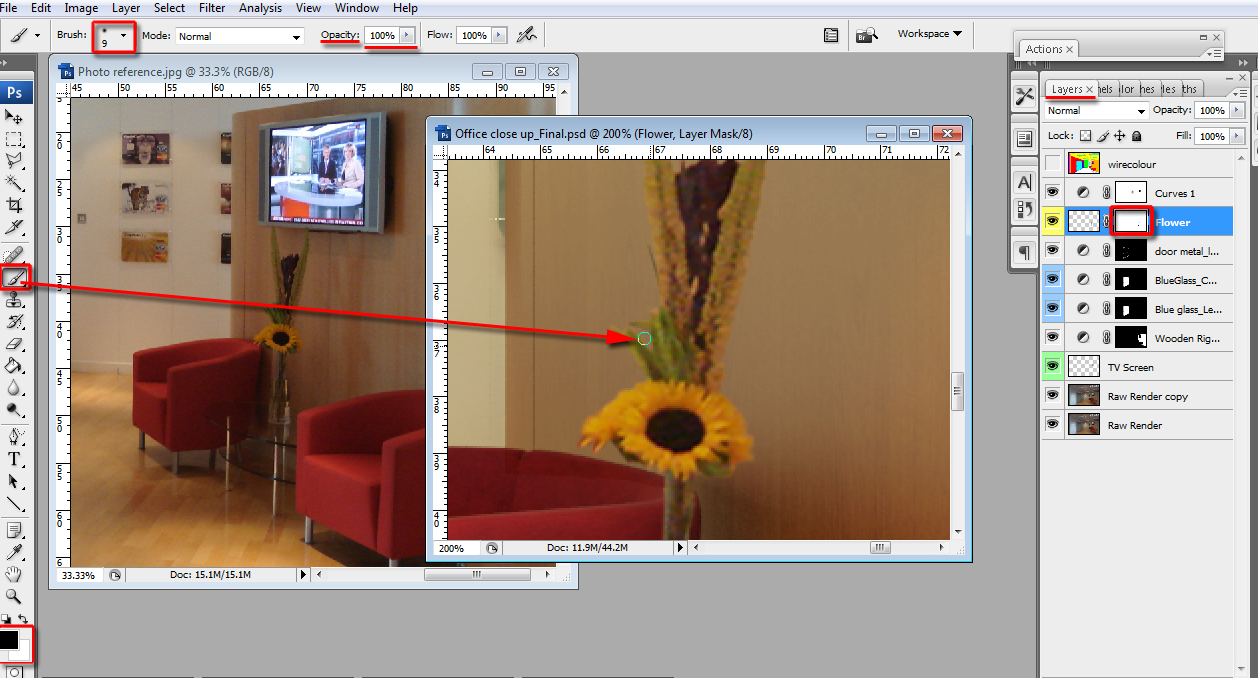The width and height of the screenshot is (1258, 678).
Task: Hide the Wooden Rig layer
Action: coord(1051,338)
